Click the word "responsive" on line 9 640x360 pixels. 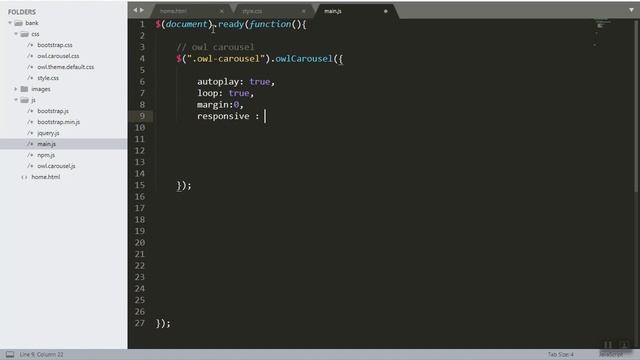click(223, 116)
